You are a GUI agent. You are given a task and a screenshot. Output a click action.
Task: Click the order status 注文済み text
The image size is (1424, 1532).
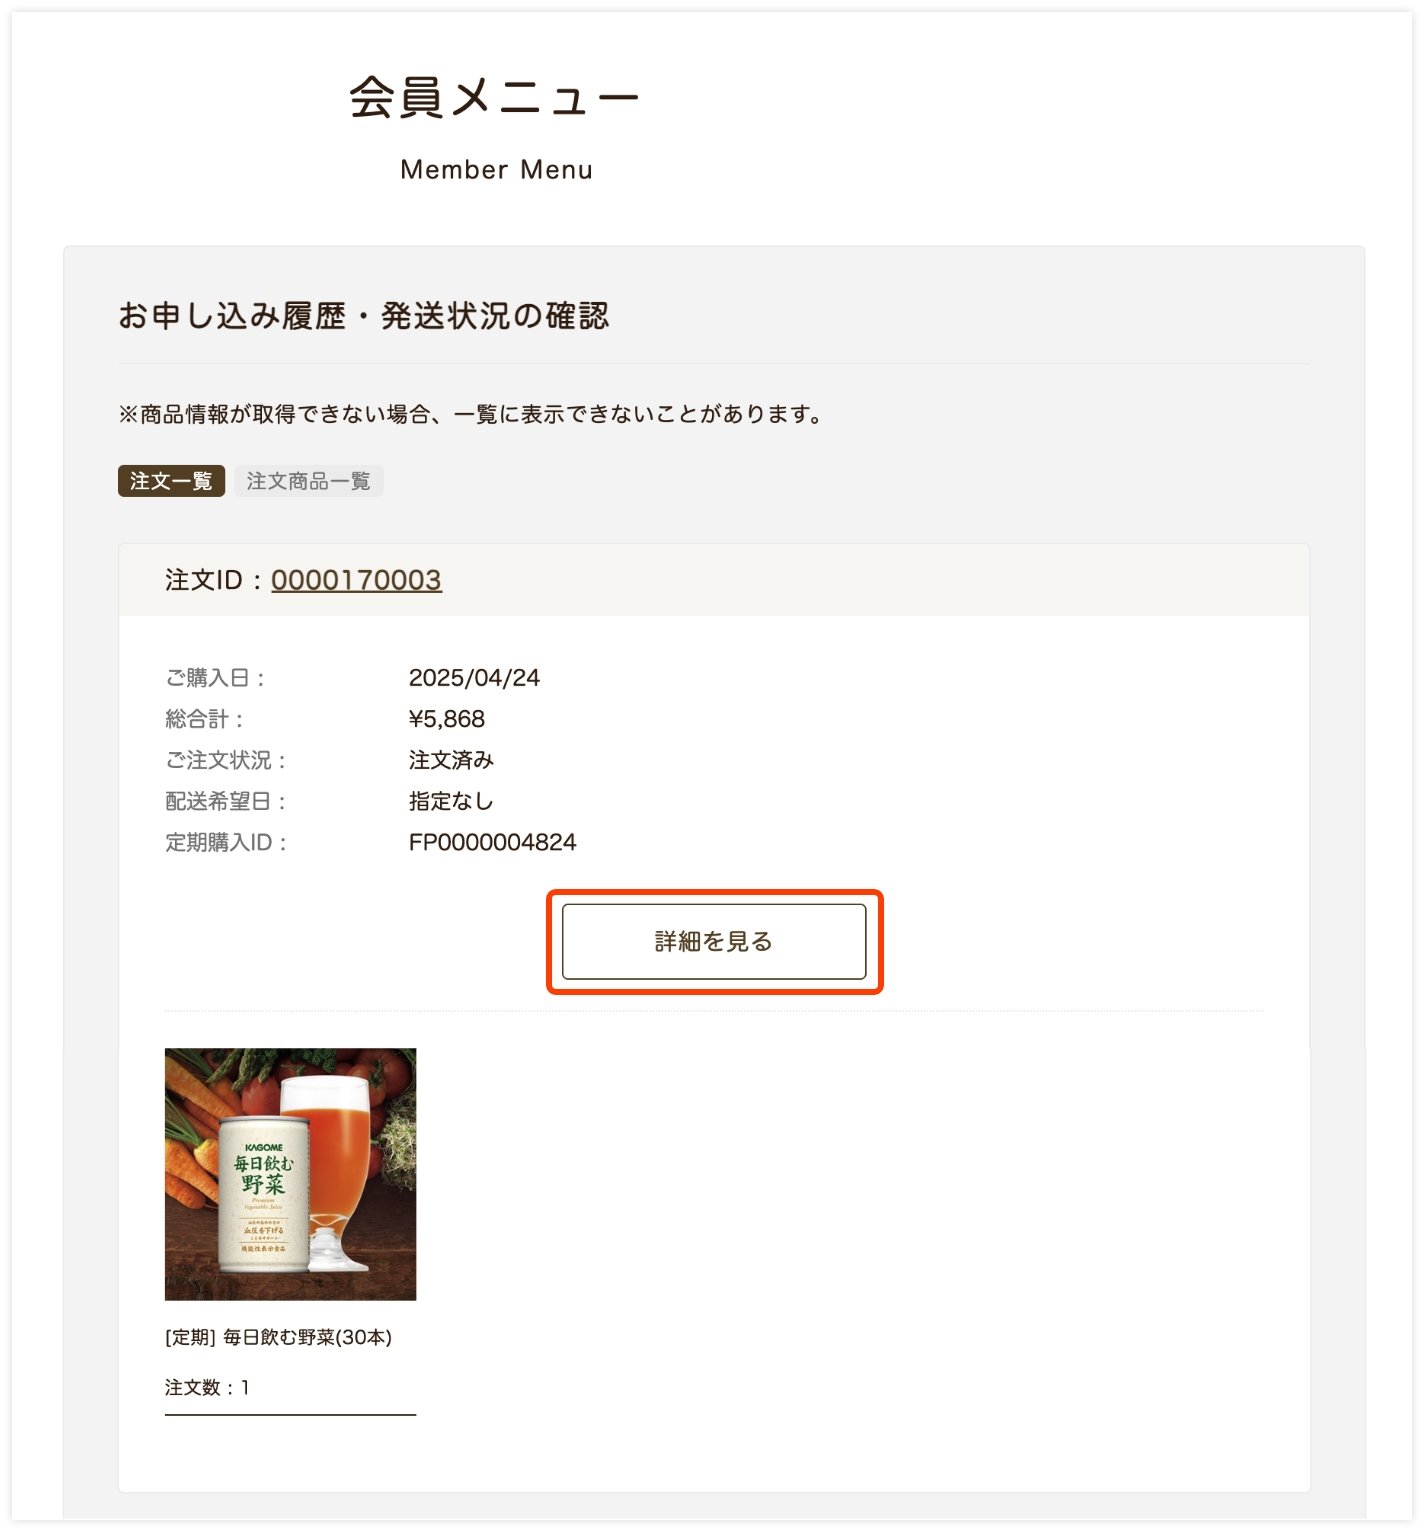(451, 760)
